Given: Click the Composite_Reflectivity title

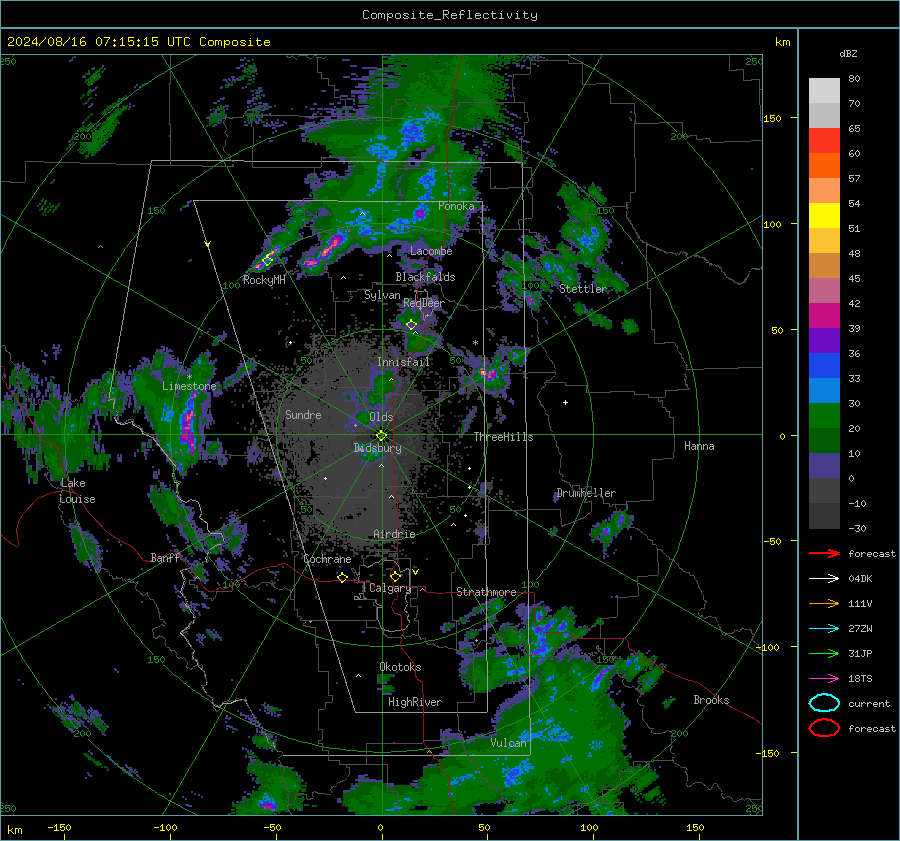Looking at the screenshot, I should tap(450, 15).
